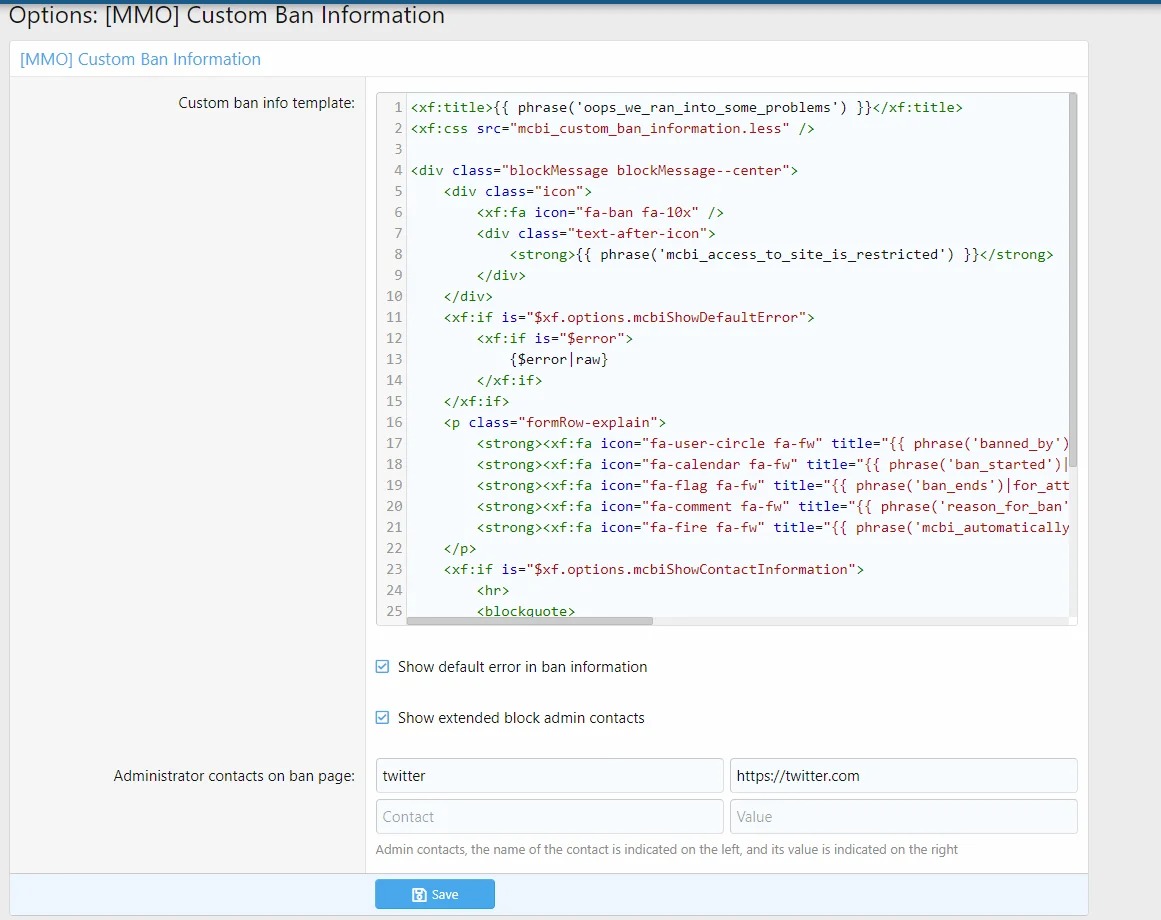The image size is (1161, 920).
Task: Click the 'Custom ban info template:' label
Action: tap(266, 103)
